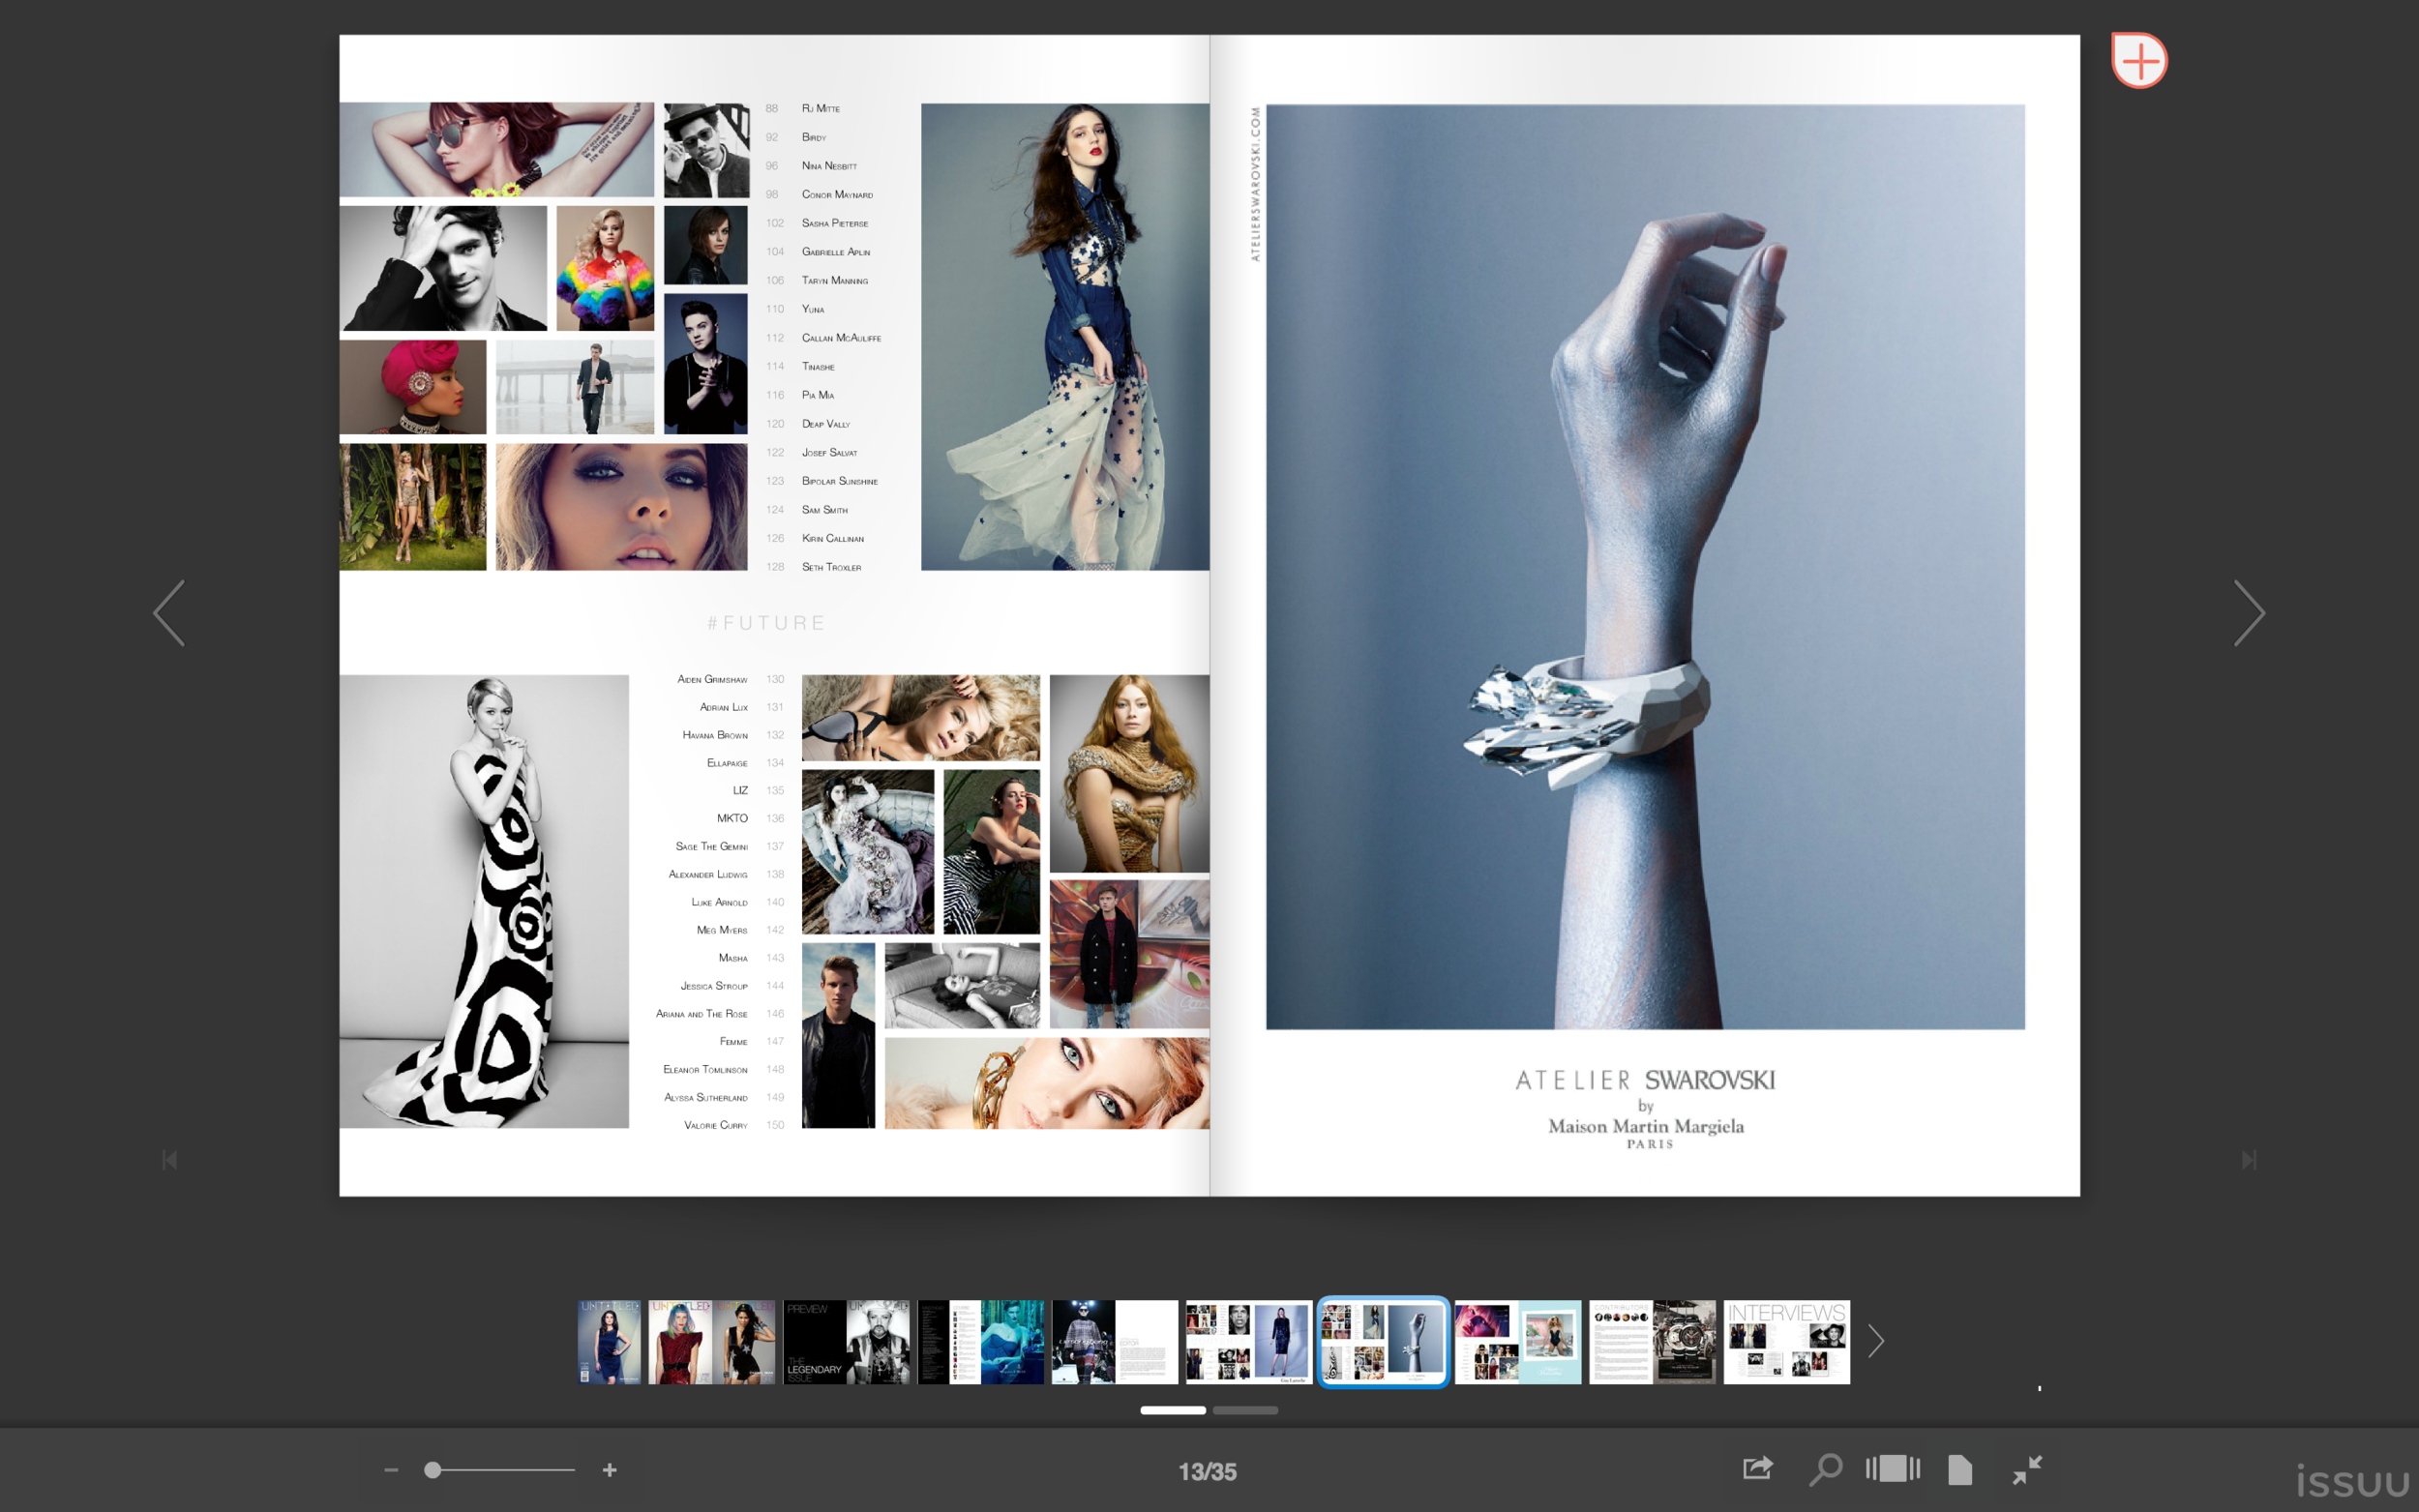Viewport: 2419px width, 1512px height.
Task: Zoom out with the minus button
Action: pos(391,1470)
